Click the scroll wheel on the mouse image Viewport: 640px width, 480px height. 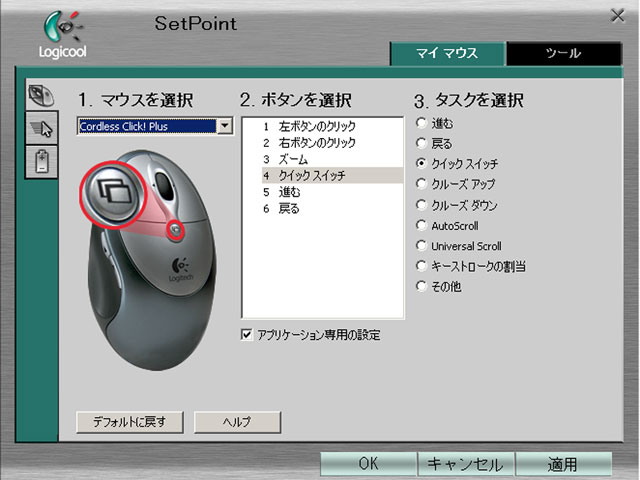click(x=166, y=184)
